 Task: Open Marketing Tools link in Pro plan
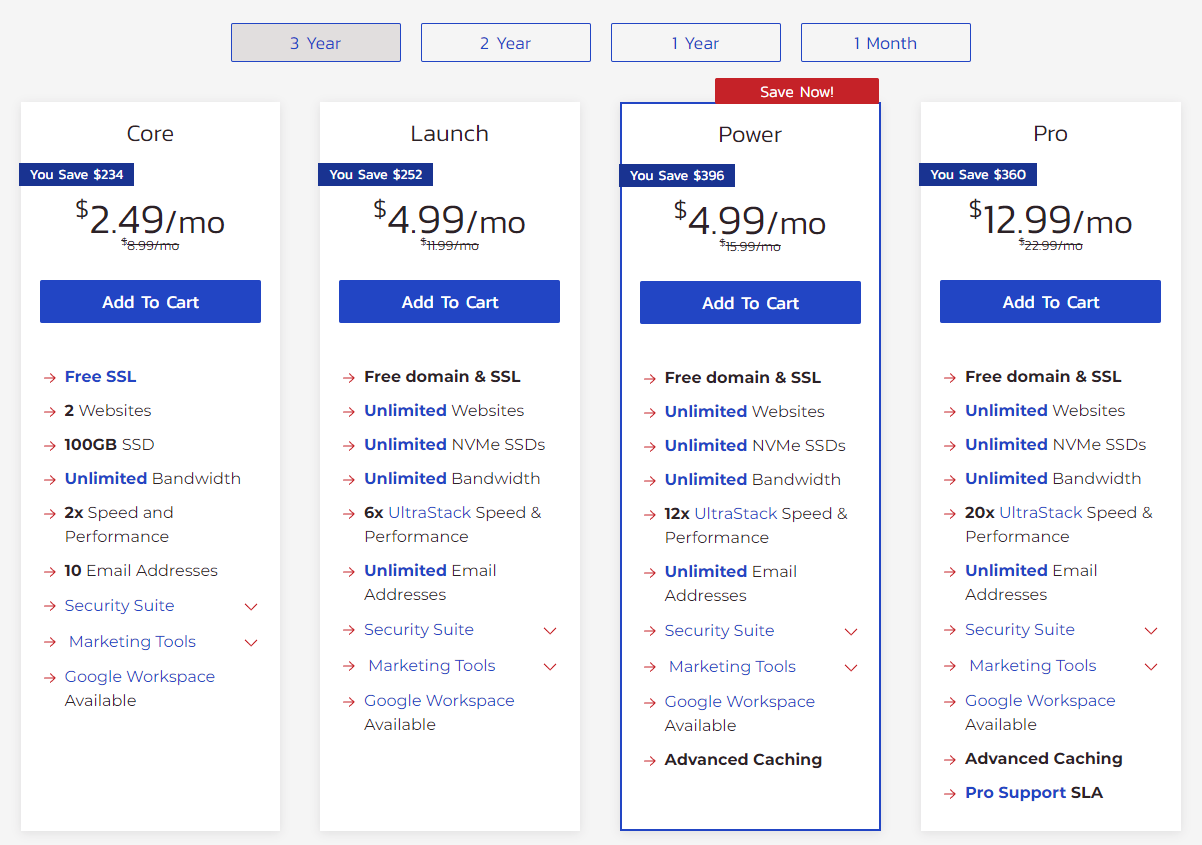pyautogui.click(x=1033, y=665)
